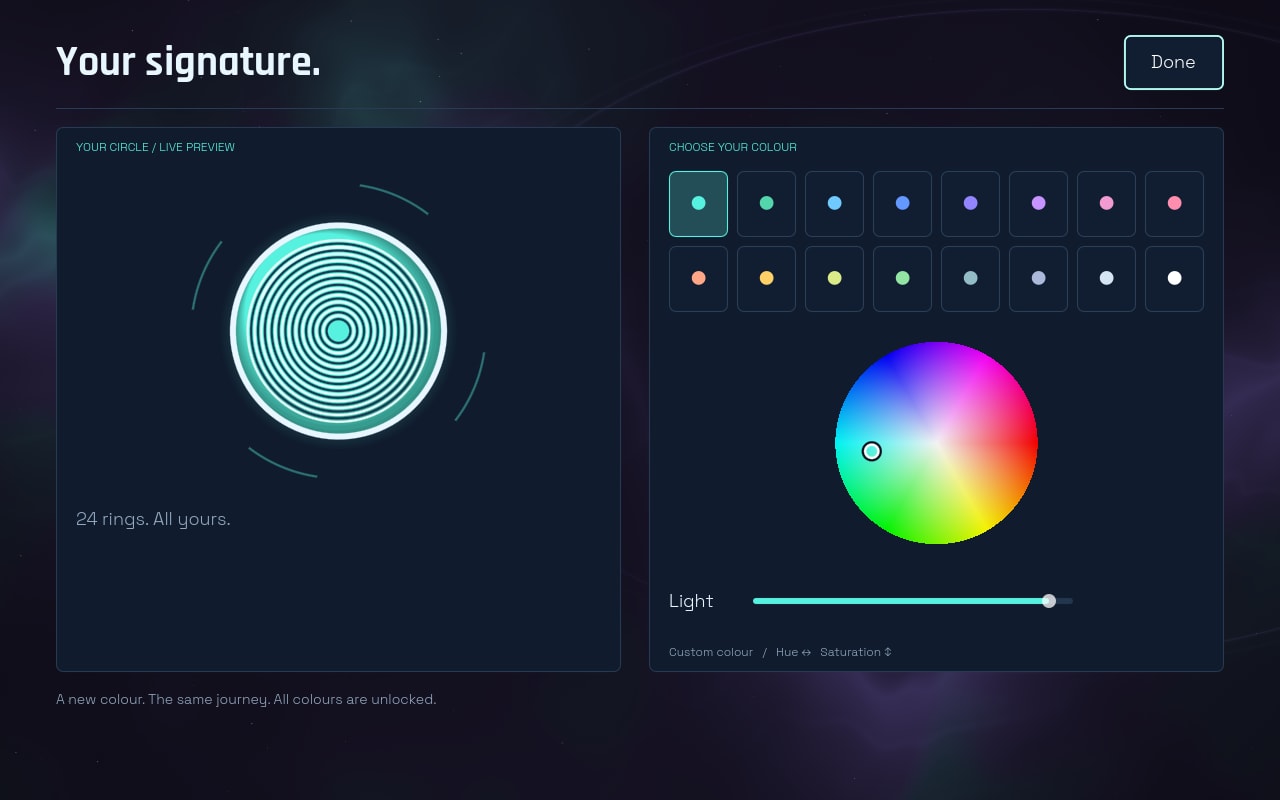
Task: Choose the sky blue colour swatch
Action: [834, 203]
